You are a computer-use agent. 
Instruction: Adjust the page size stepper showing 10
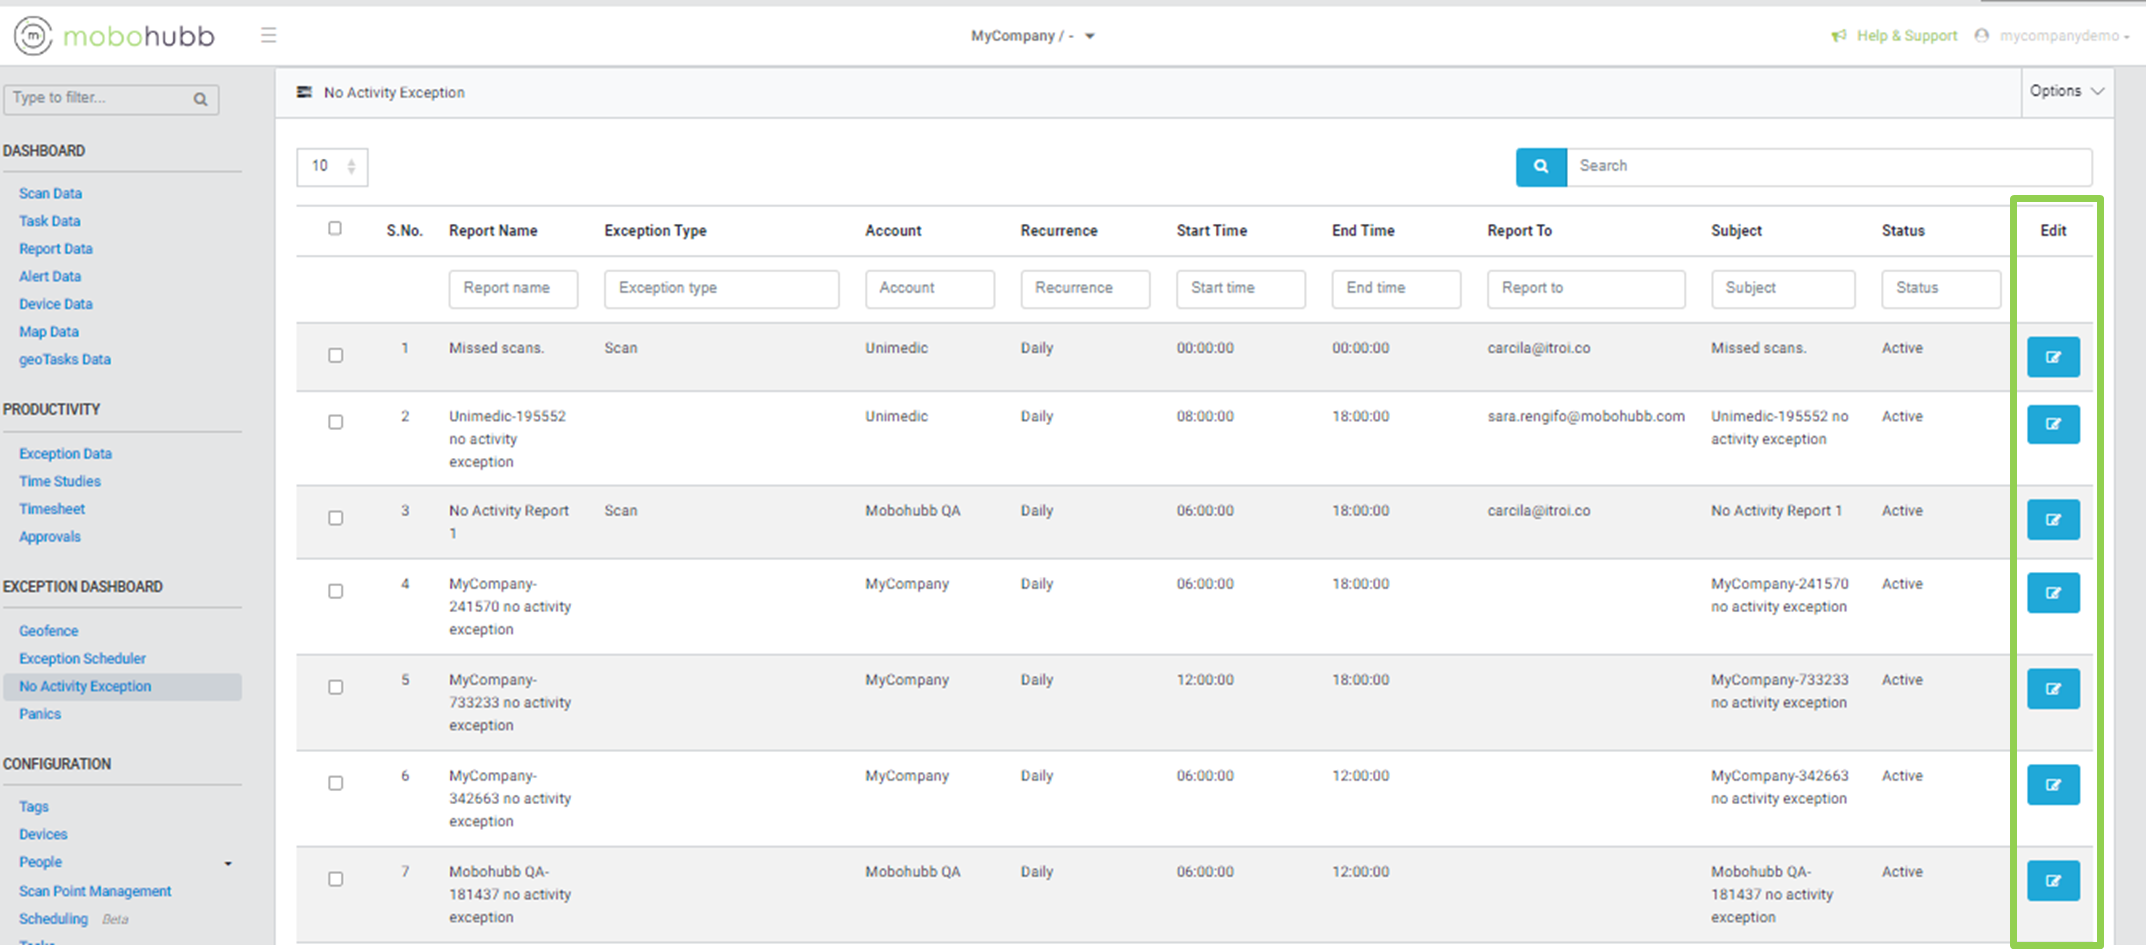(351, 167)
